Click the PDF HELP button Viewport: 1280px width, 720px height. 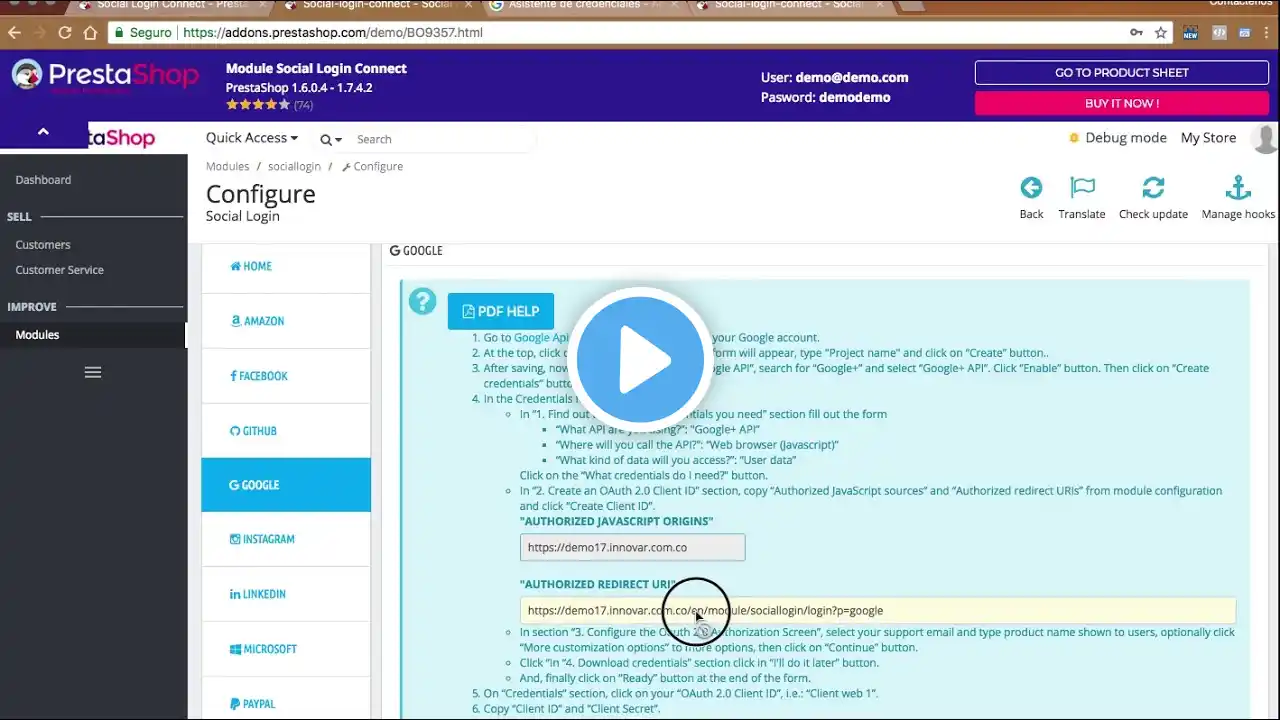click(501, 311)
